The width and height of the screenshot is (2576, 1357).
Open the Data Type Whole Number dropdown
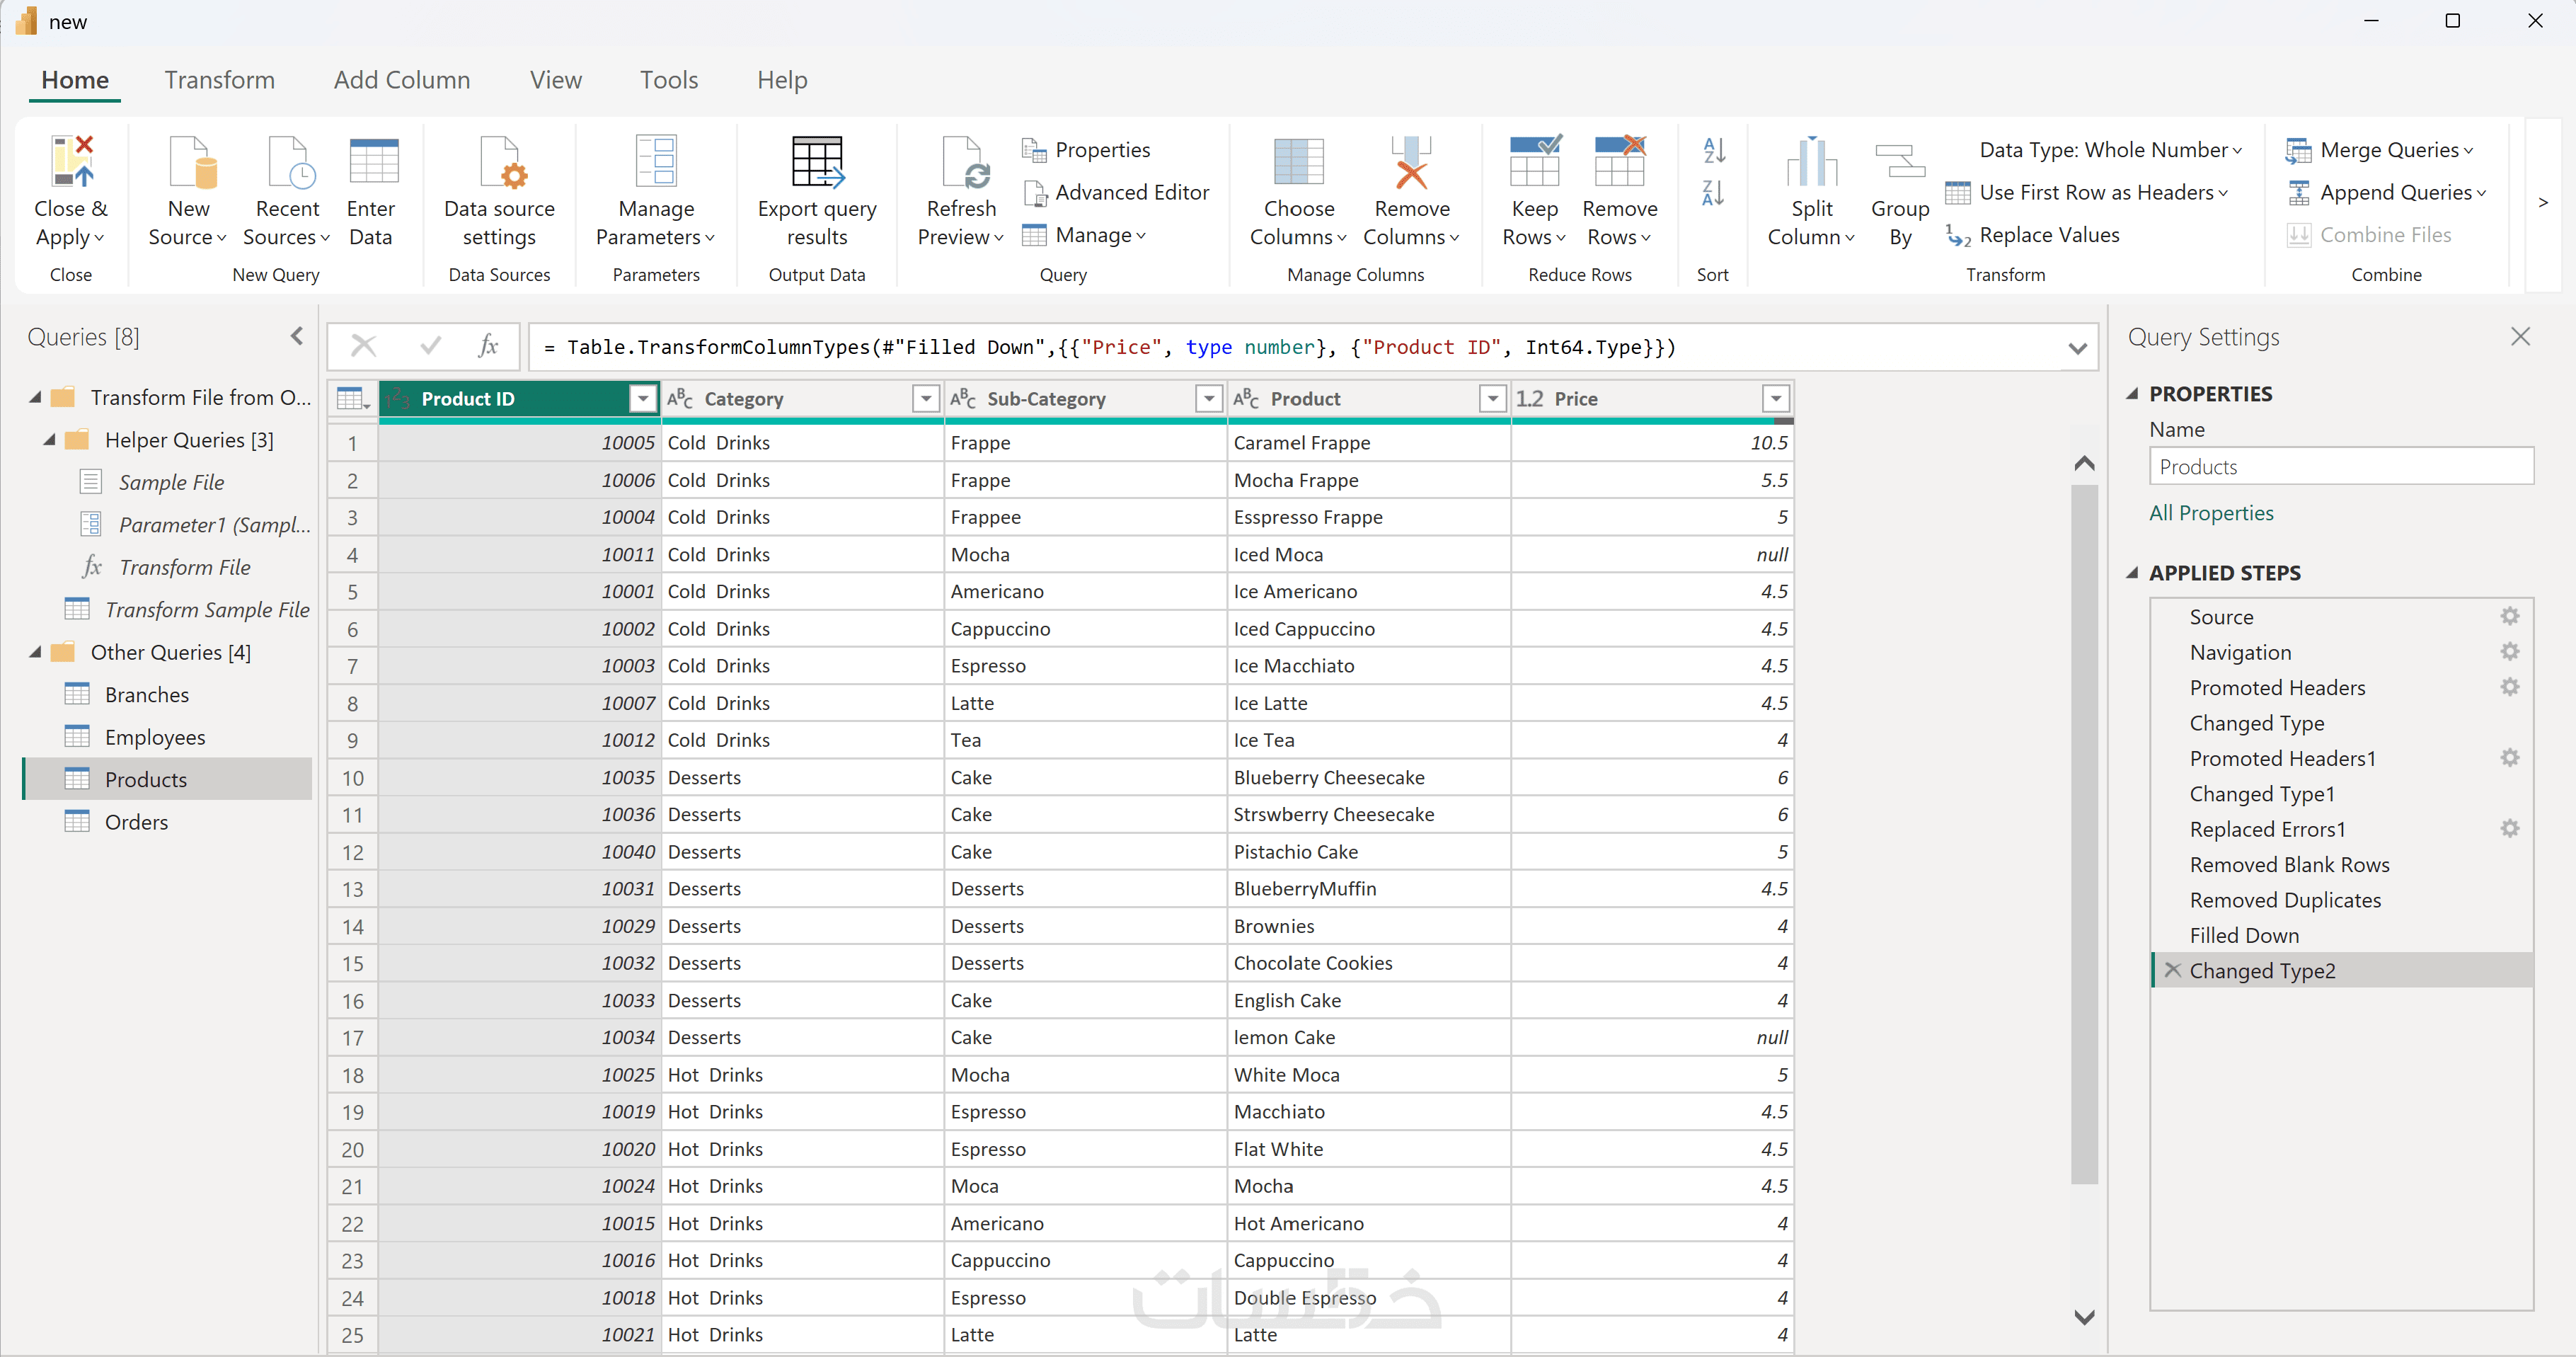[2110, 150]
